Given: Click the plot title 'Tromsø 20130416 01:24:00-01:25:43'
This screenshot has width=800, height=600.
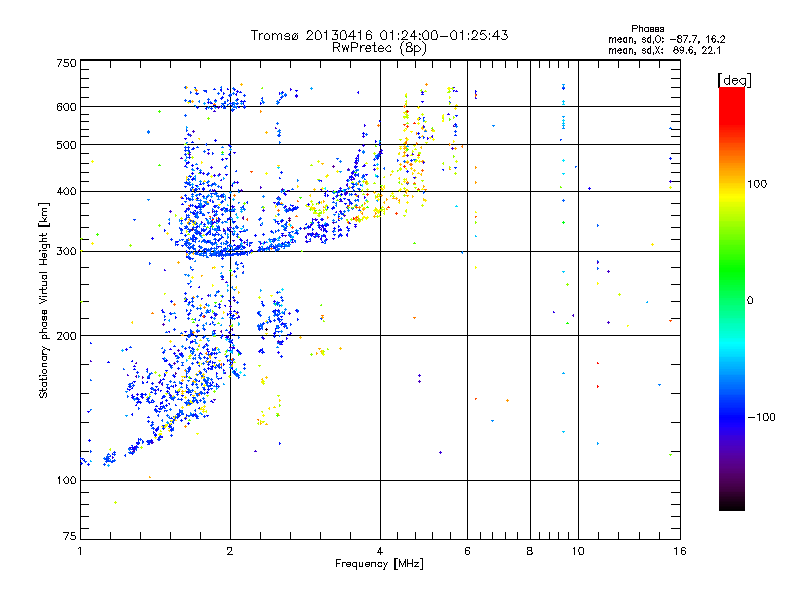Looking at the screenshot, I should coord(379,35).
